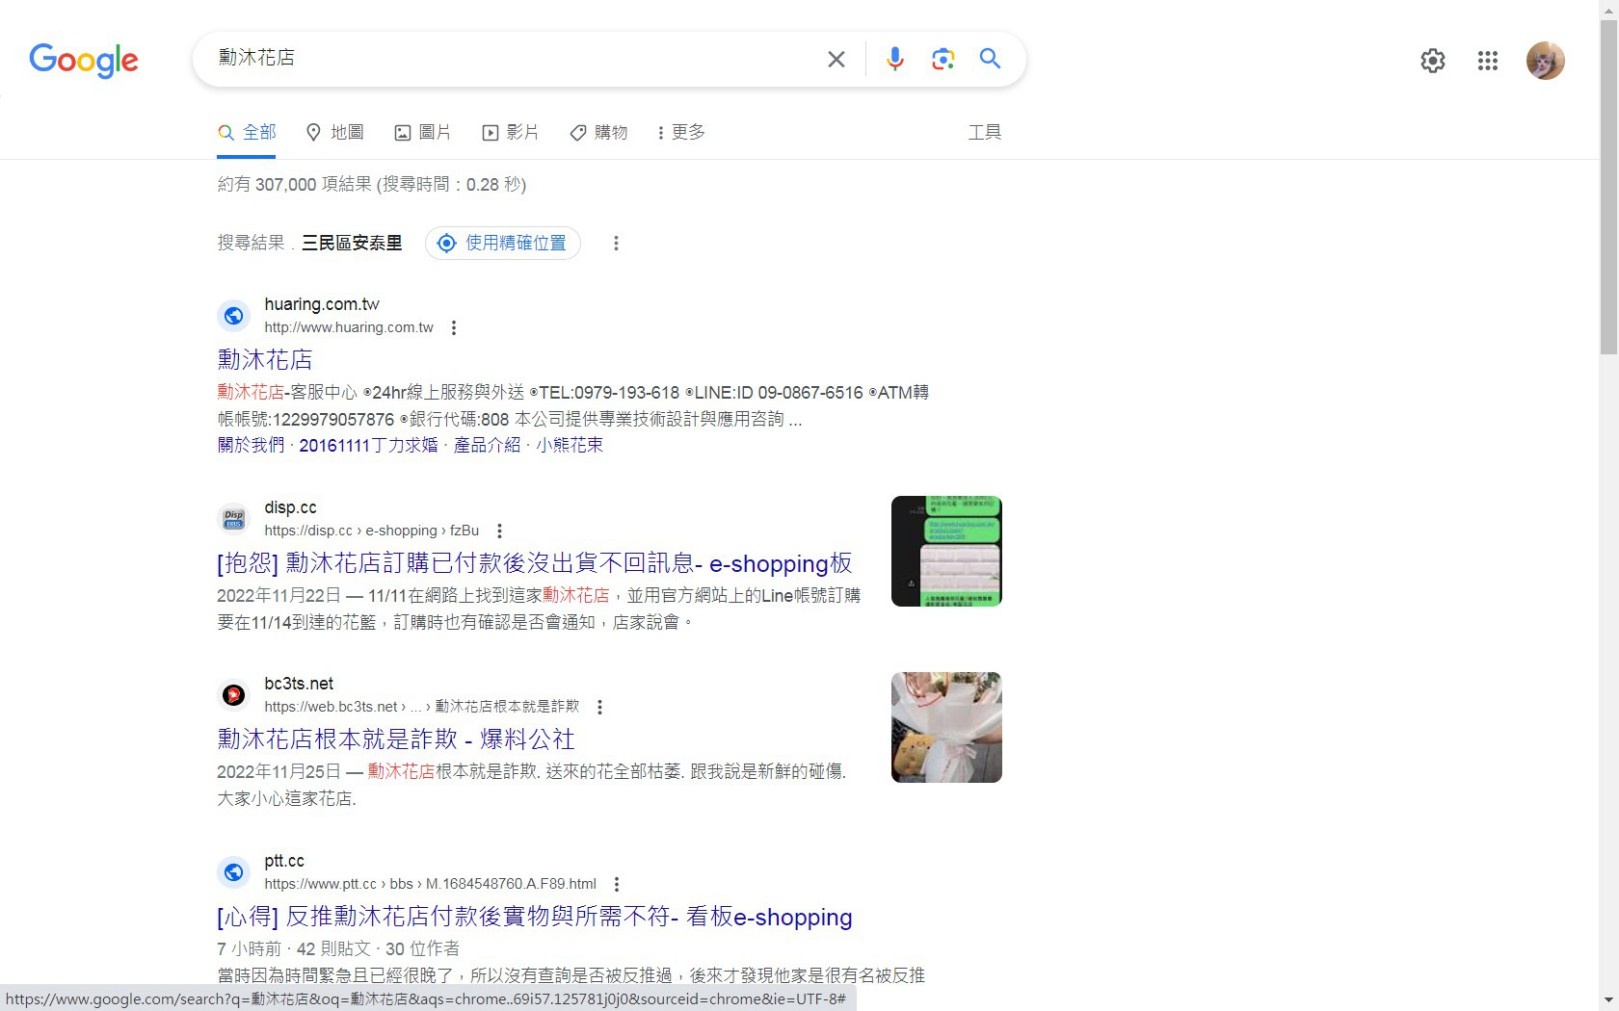Open the 20161111丁力求婚 sitelink
The image size is (1619, 1011).
tap(368, 445)
